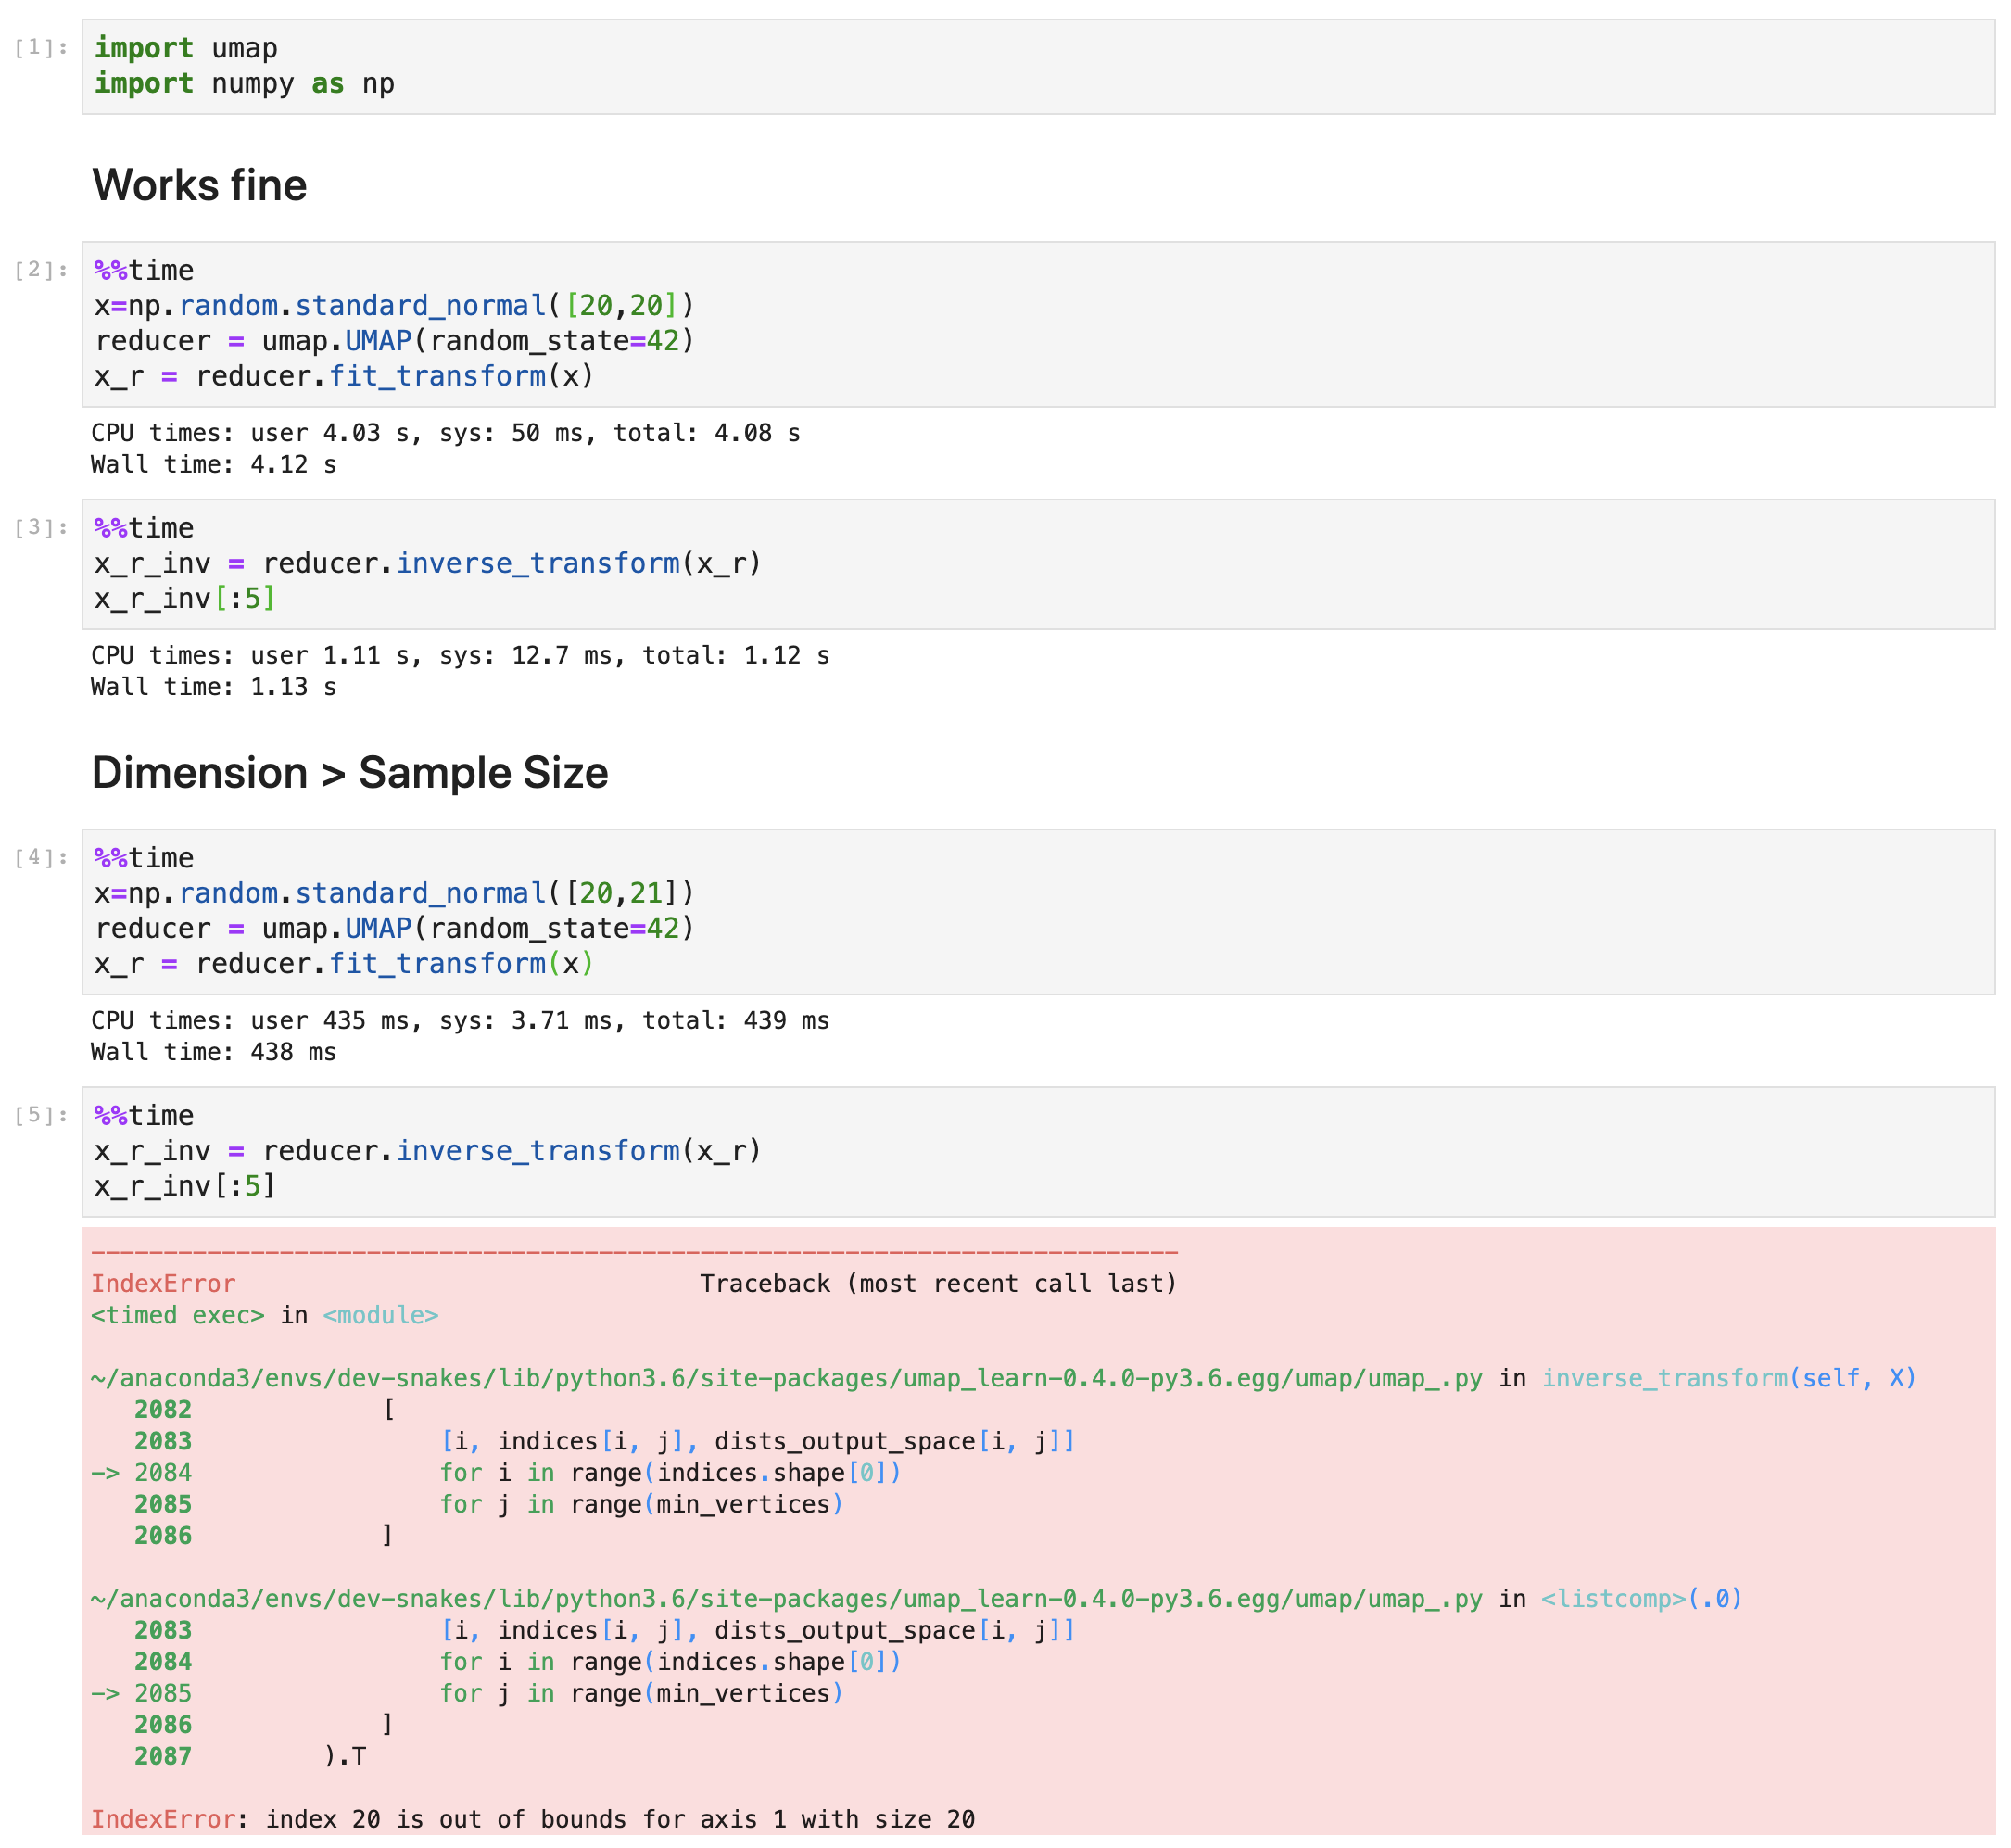The width and height of the screenshot is (2011, 1848).
Task: Click the 'Works fine' heading
Action: click(x=198, y=184)
